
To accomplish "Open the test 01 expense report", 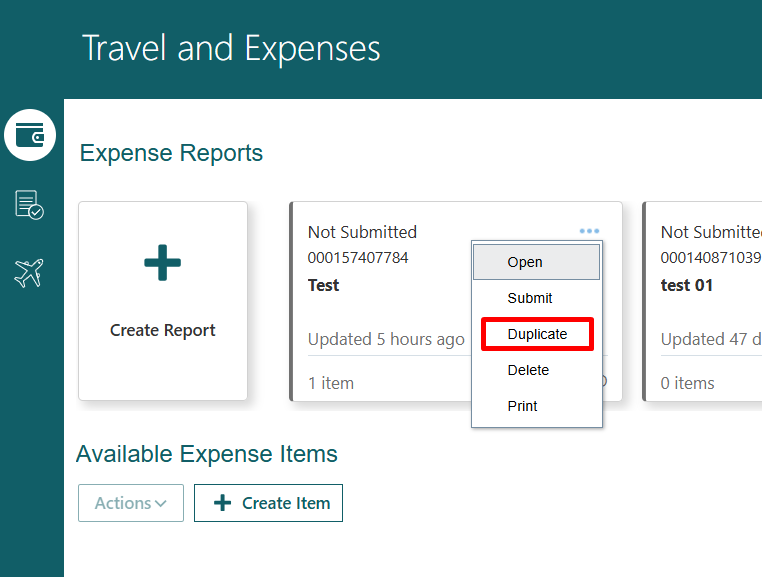I will [686, 285].
